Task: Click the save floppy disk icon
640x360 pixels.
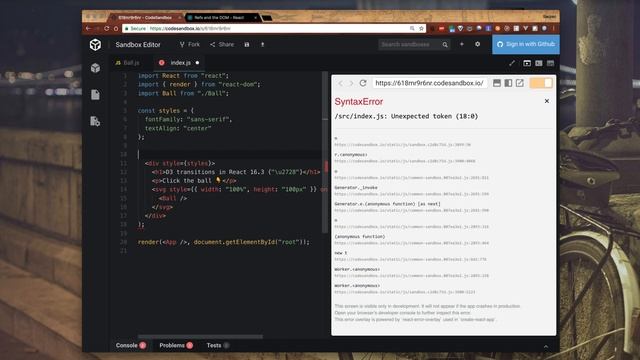Action: (x=247, y=44)
